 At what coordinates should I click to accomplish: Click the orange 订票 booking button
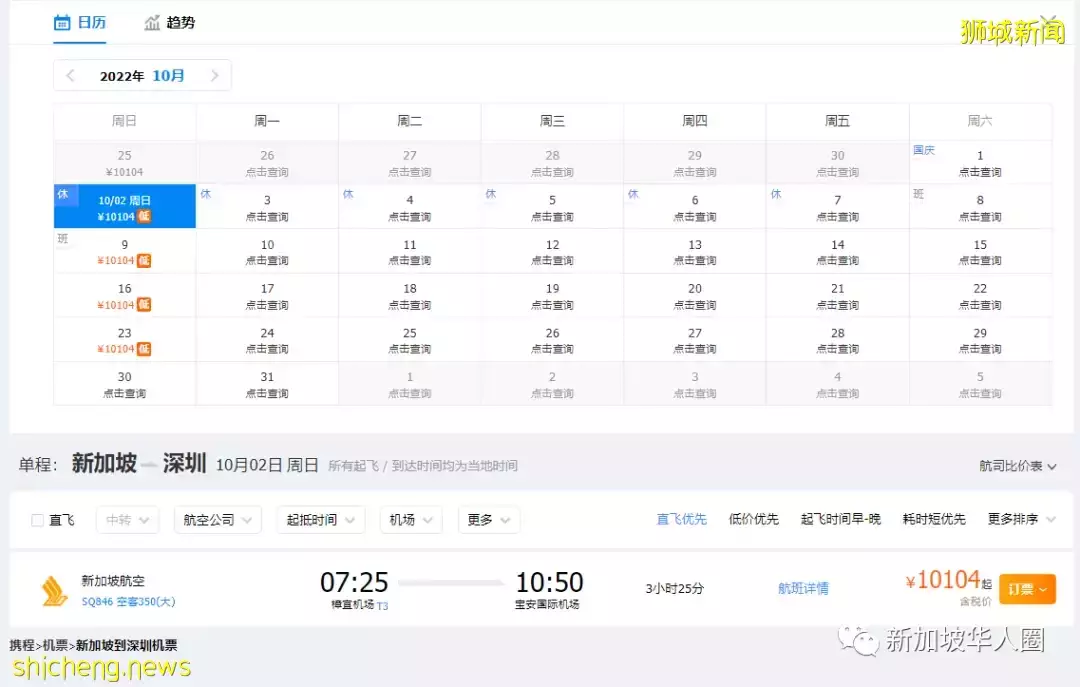point(1027,589)
